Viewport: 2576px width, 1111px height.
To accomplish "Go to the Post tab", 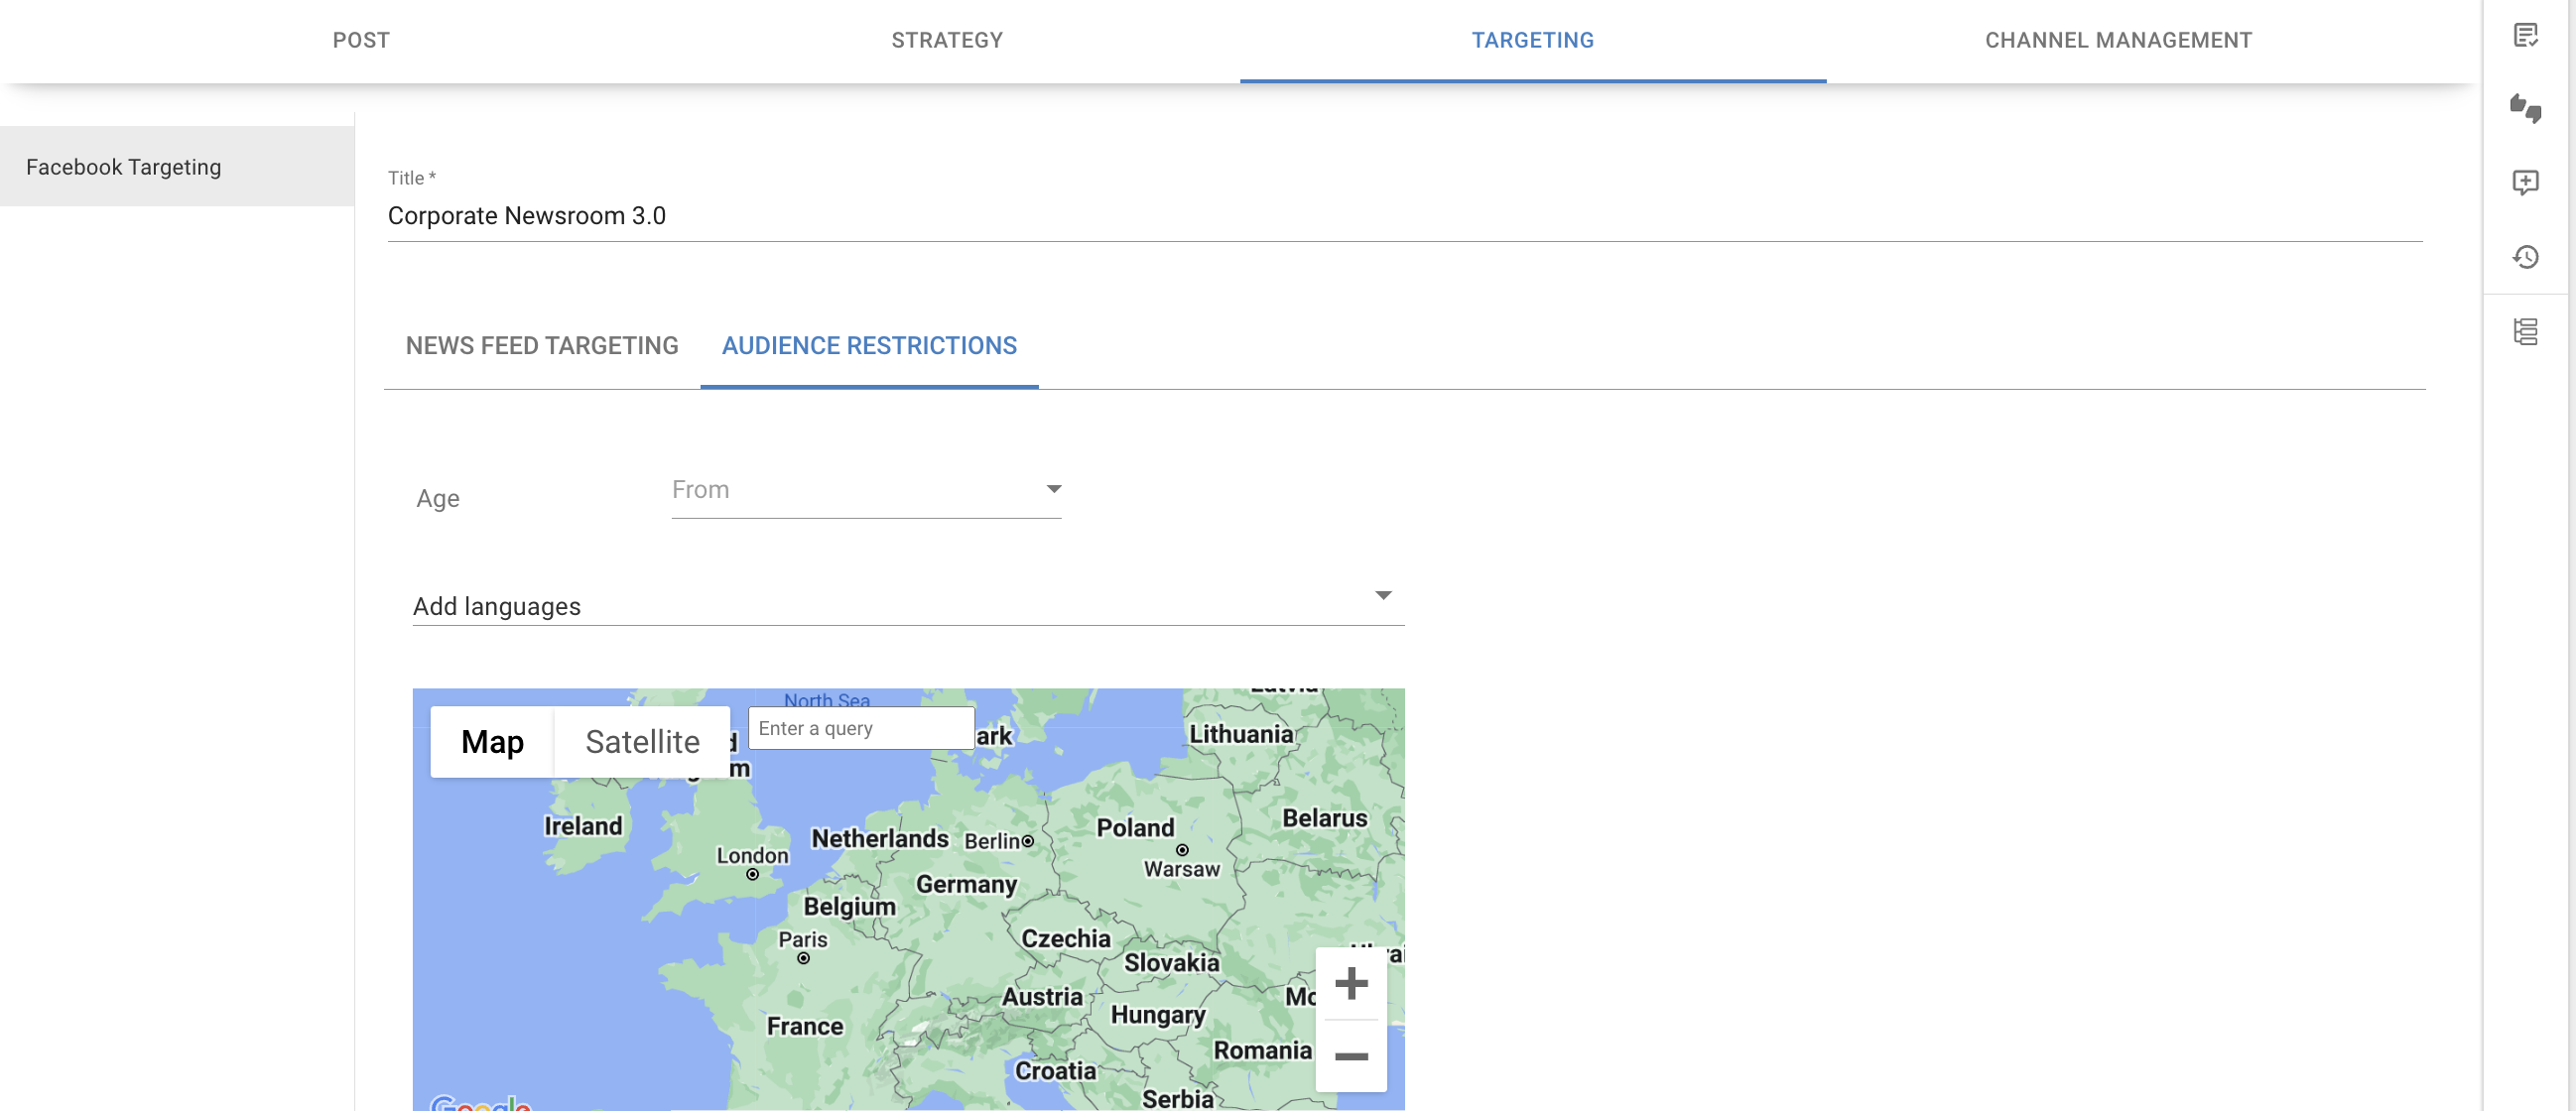I will pos(361,40).
